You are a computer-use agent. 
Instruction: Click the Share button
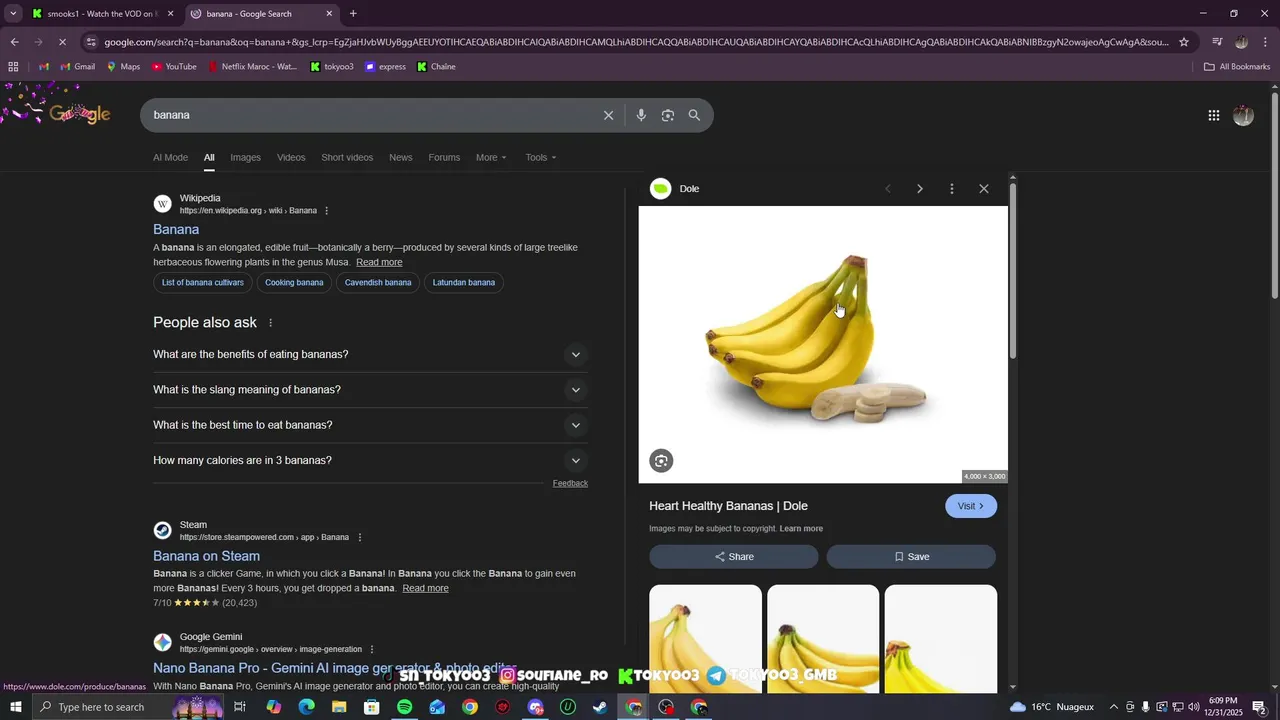pos(734,557)
